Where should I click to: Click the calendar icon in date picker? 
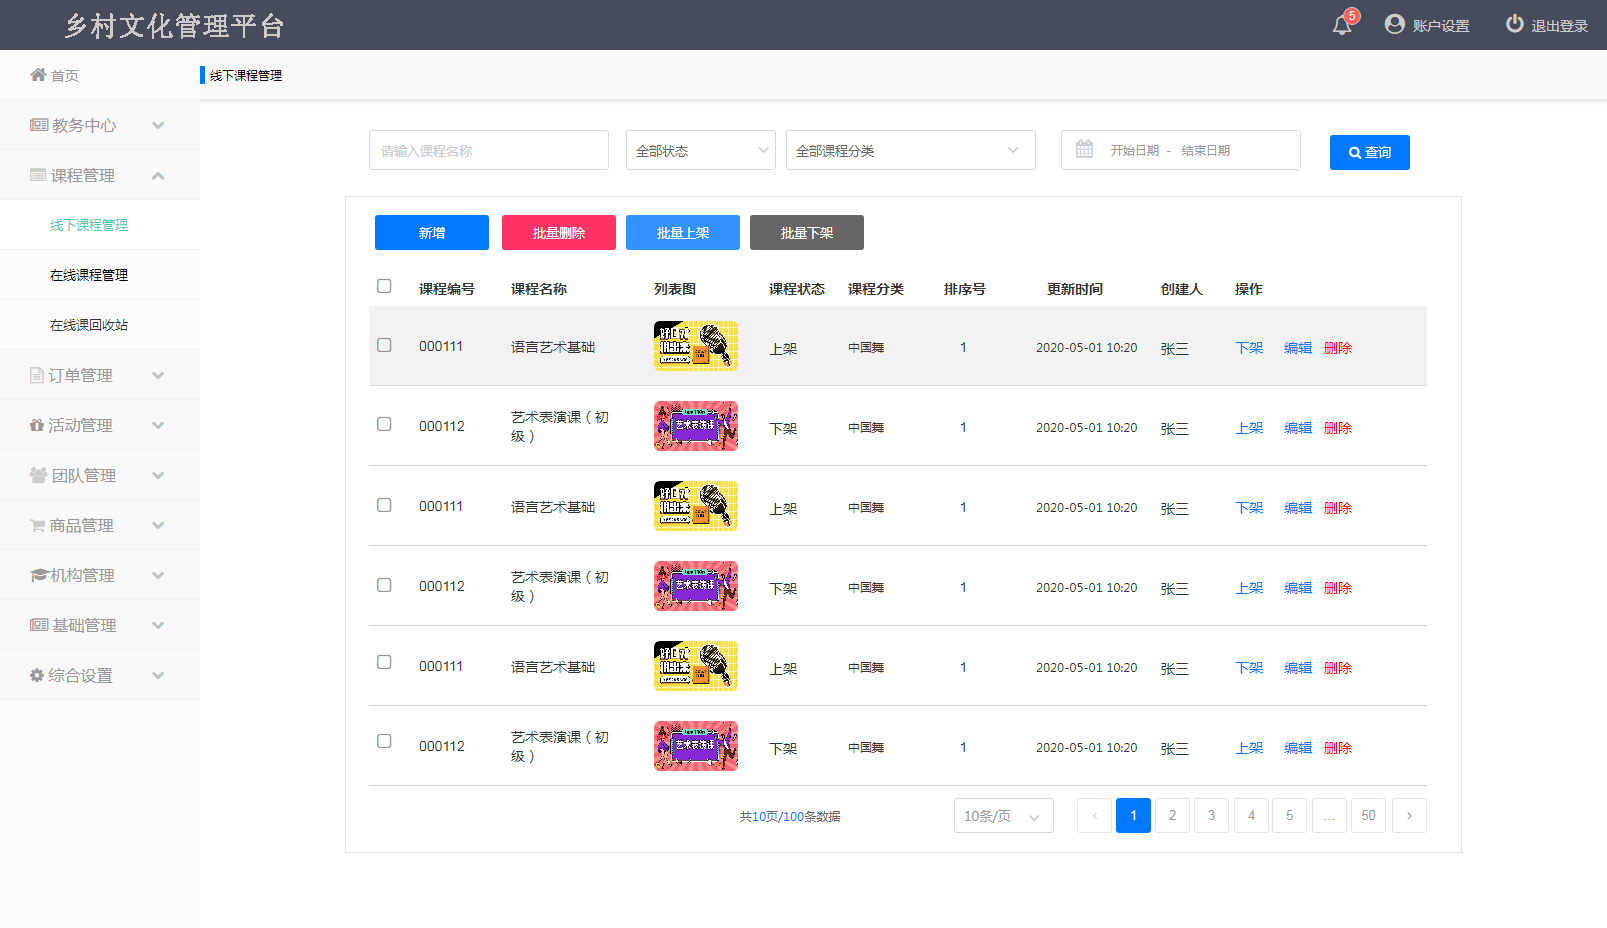(x=1084, y=150)
